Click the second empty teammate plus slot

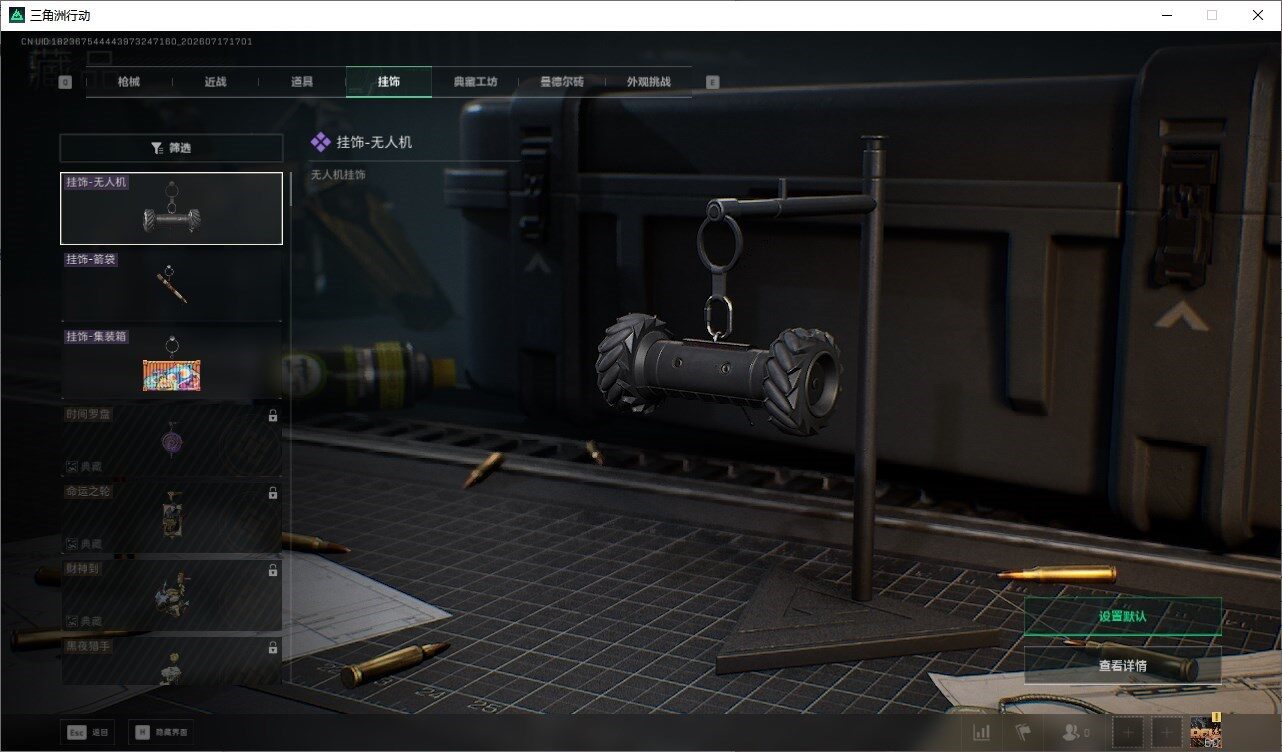[1166, 733]
